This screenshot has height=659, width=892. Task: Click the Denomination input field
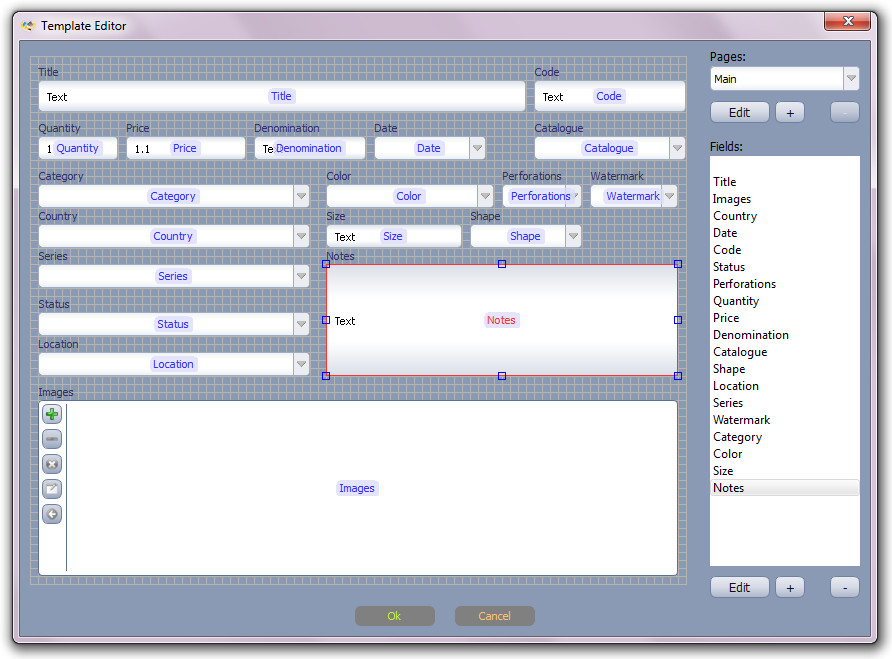309,148
